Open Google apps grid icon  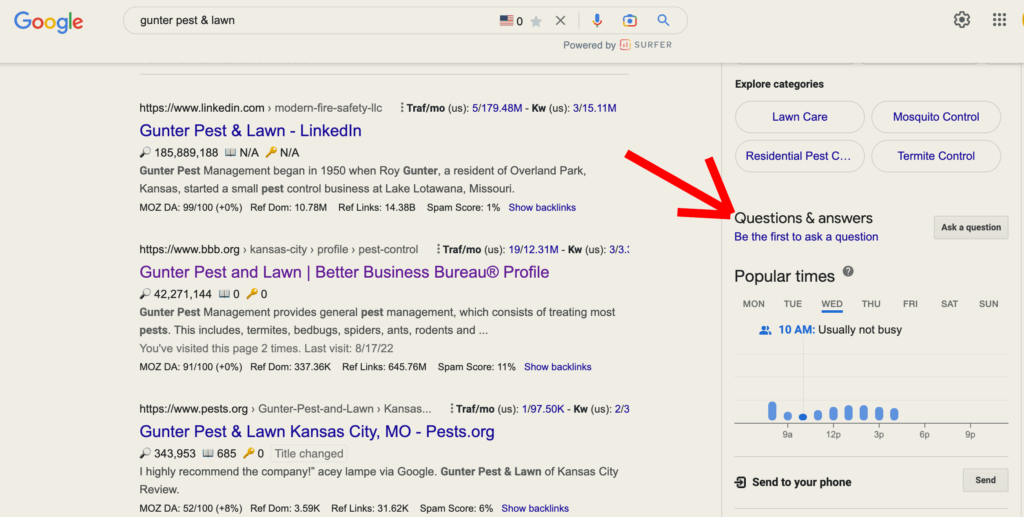pyautogui.click(x=999, y=20)
